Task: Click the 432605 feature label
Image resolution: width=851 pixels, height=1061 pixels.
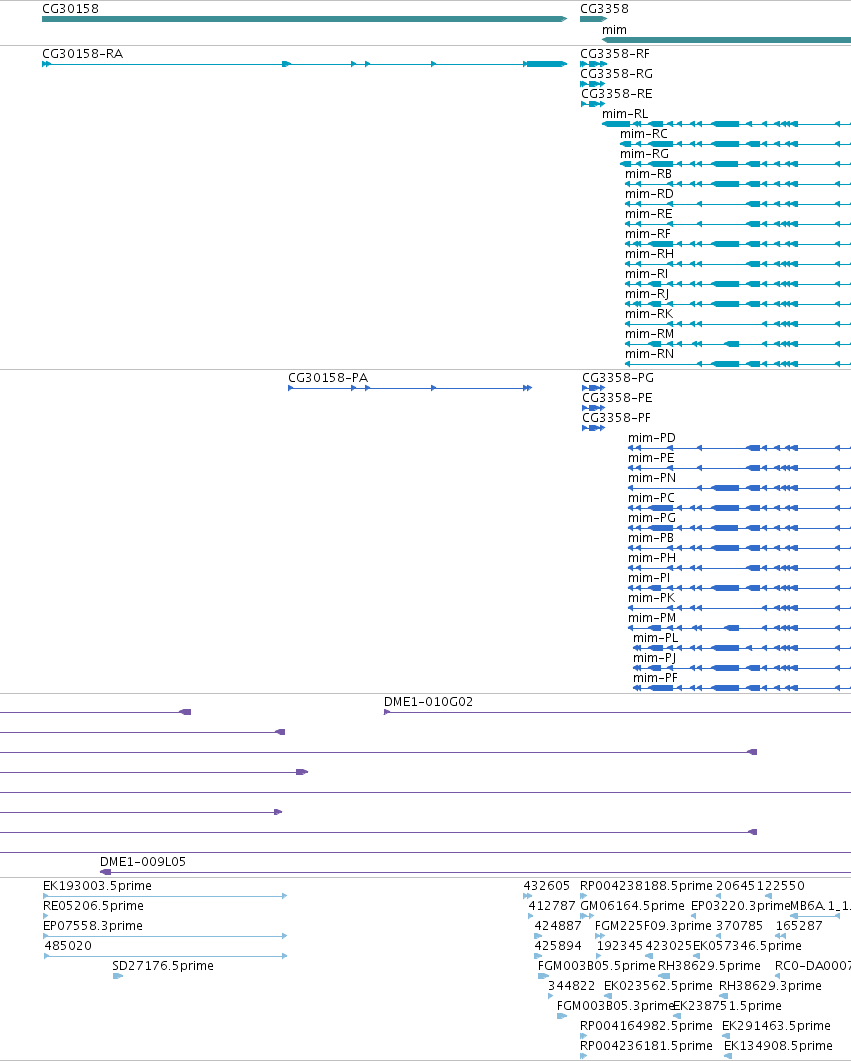Action: point(547,886)
